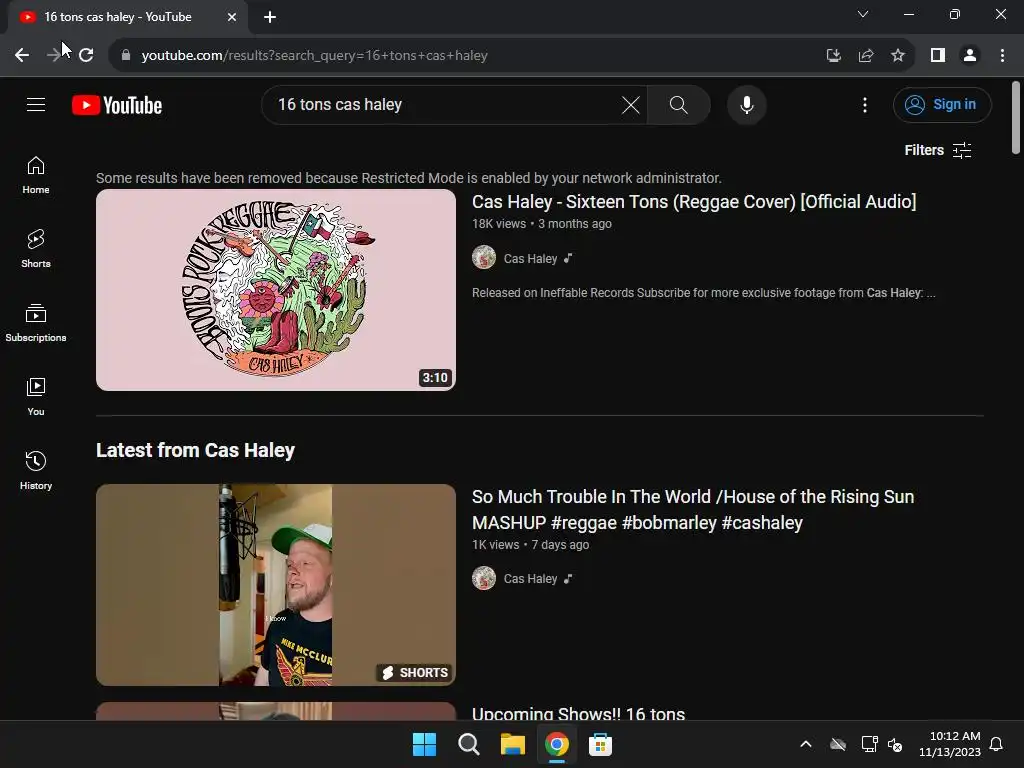1024x768 pixels.
Task: Open the Sixteen Tons reggae cover thumbnail
Action: tap(276, 290)
